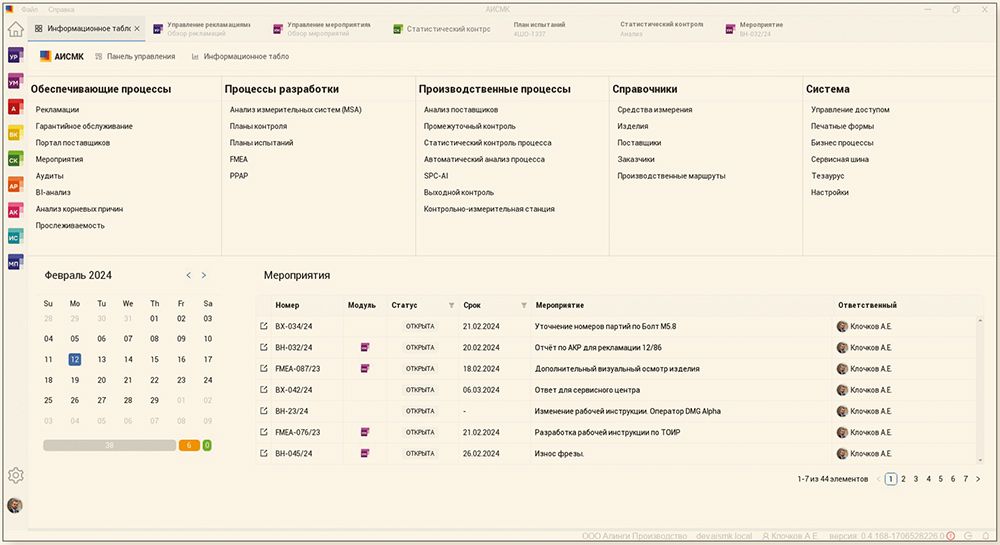Open the УР module icon in the sidebar

[14, 57]
